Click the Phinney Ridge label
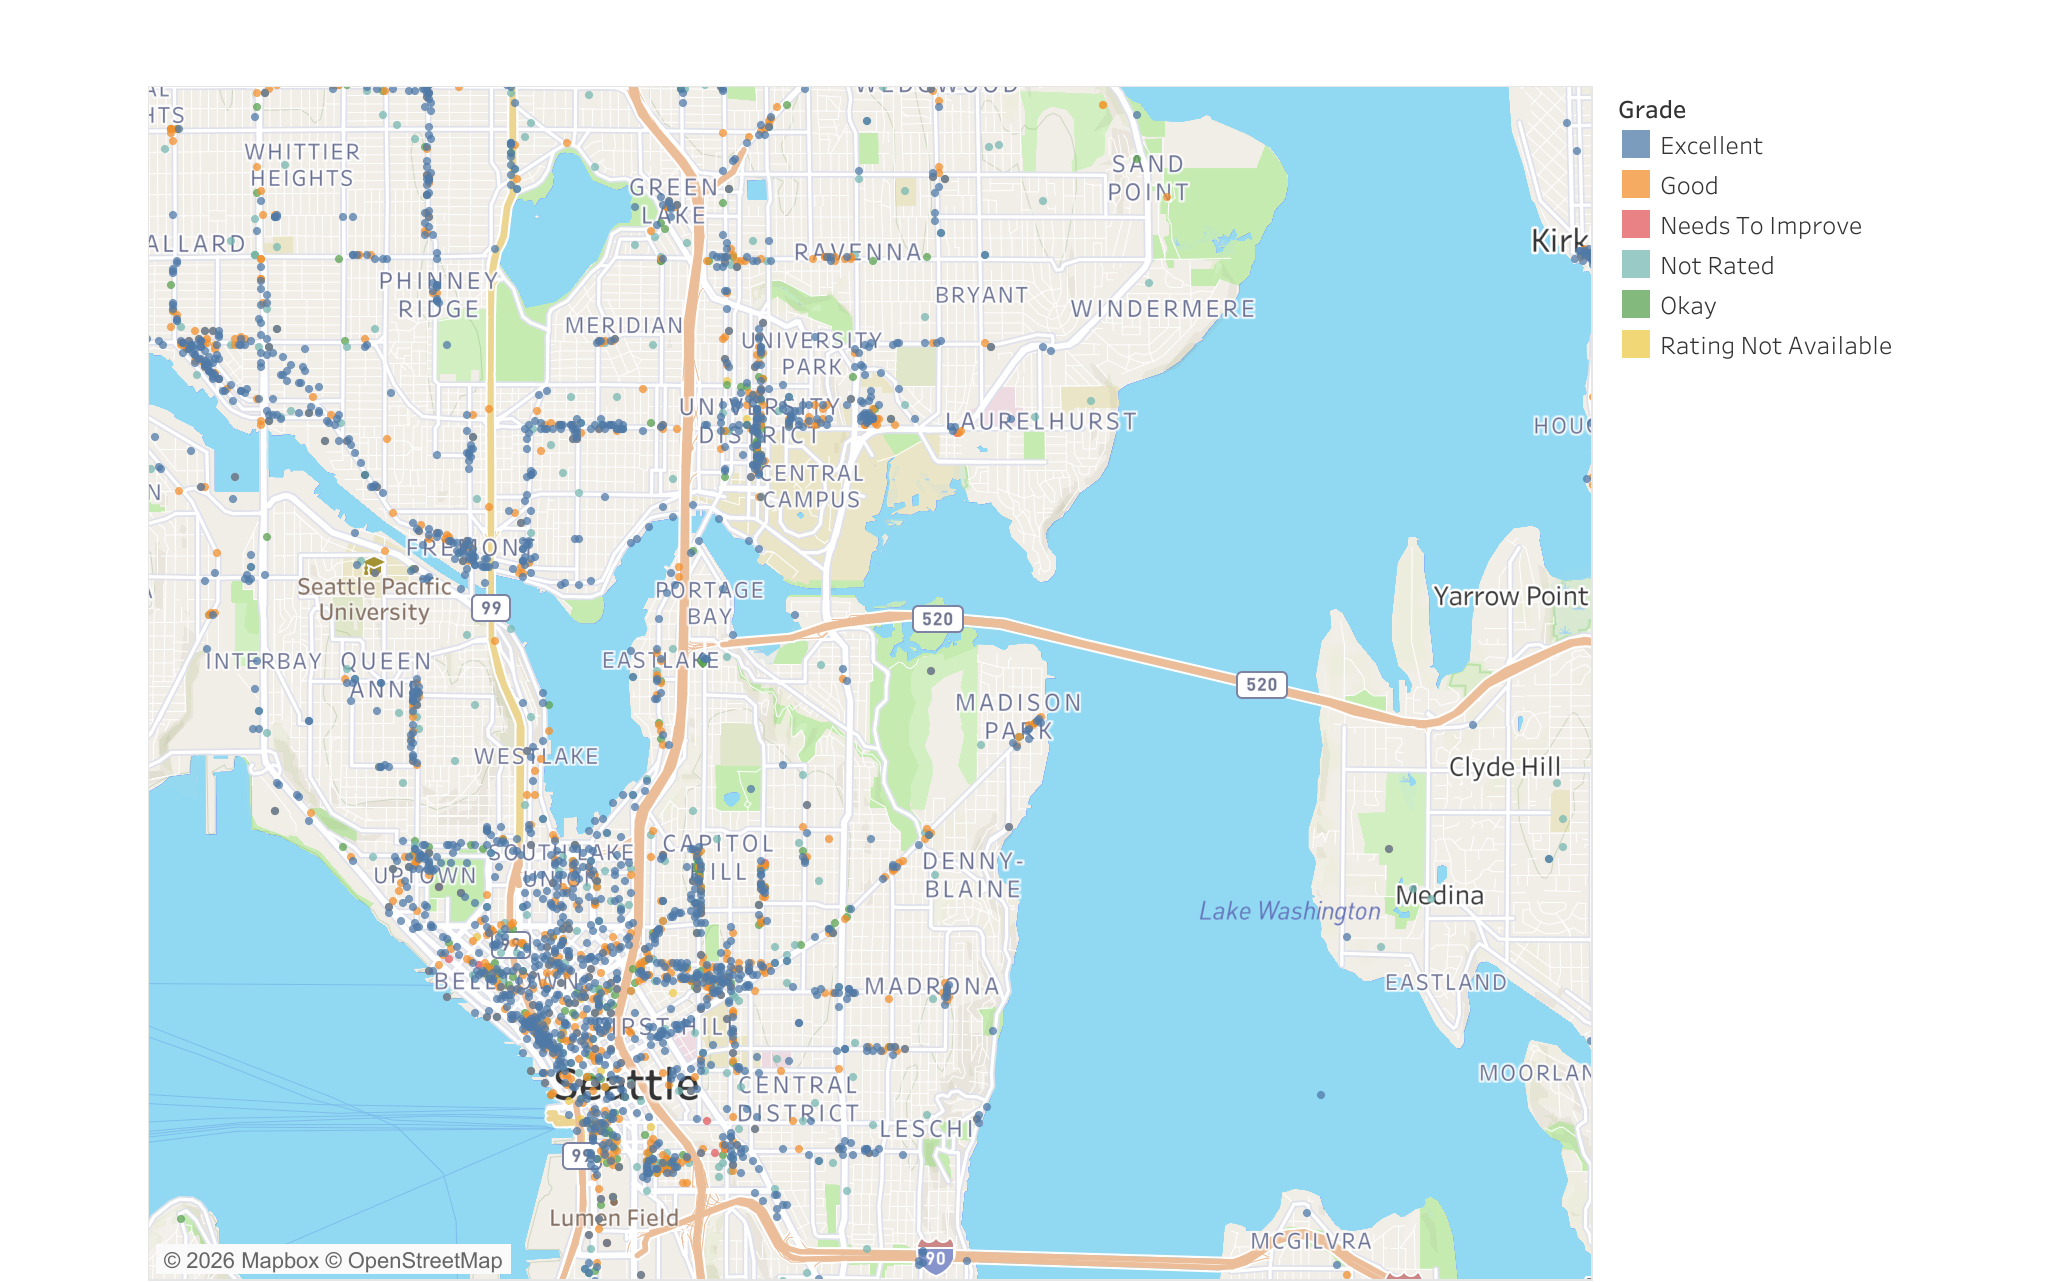 coord(439,295)
